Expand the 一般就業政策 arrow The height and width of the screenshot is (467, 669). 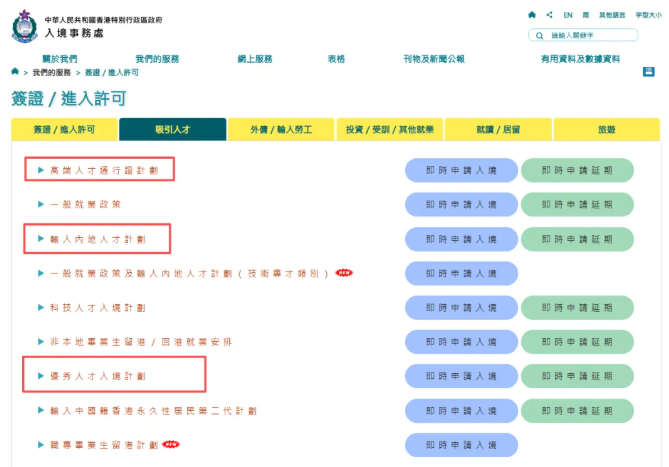point(41,204)
